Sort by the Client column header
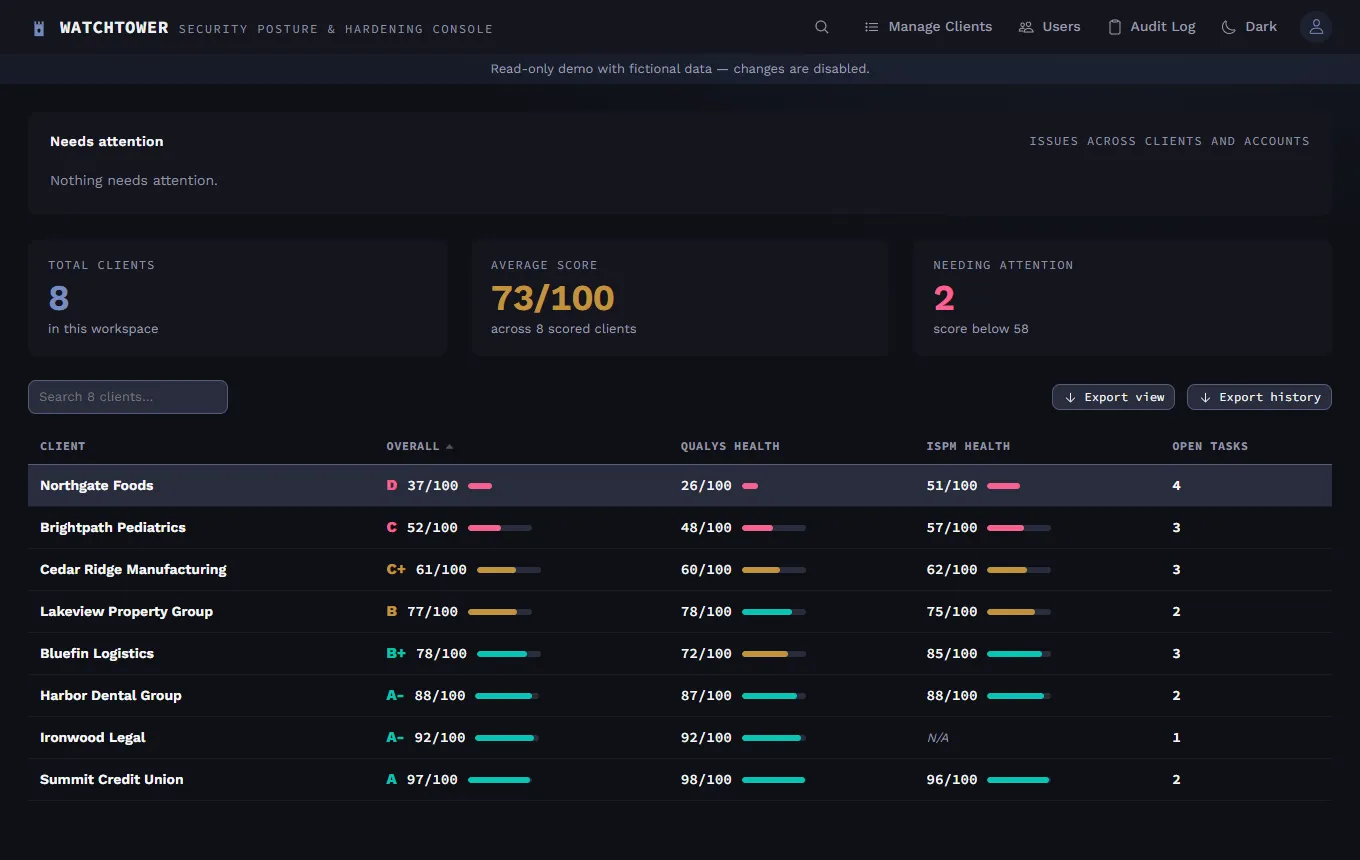Screen dimensions: 1360x860 pos(63,446)
